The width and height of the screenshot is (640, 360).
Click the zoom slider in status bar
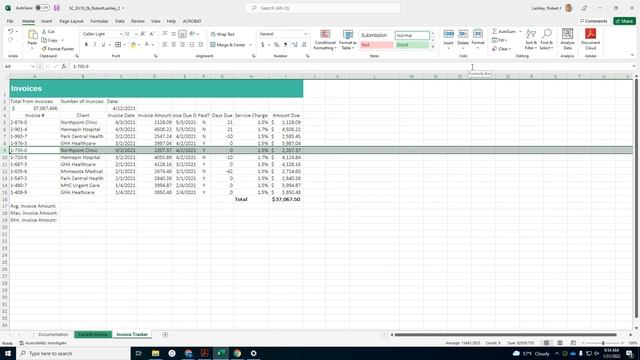[603, 343]
